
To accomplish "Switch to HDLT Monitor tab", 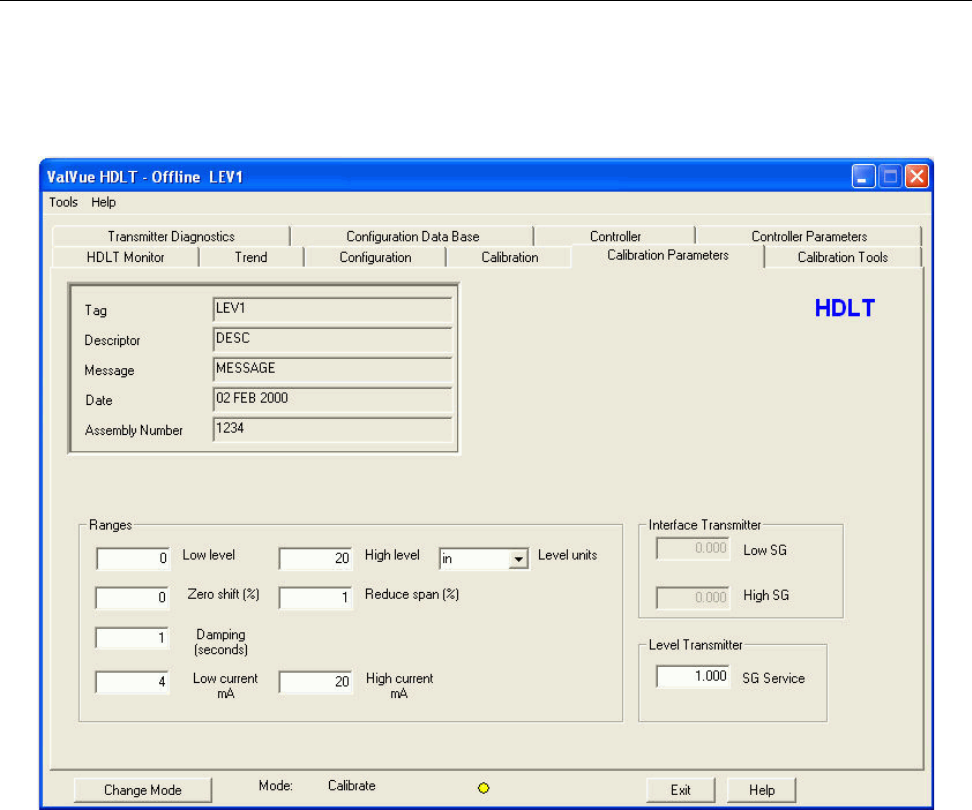I will pos(125,257).
